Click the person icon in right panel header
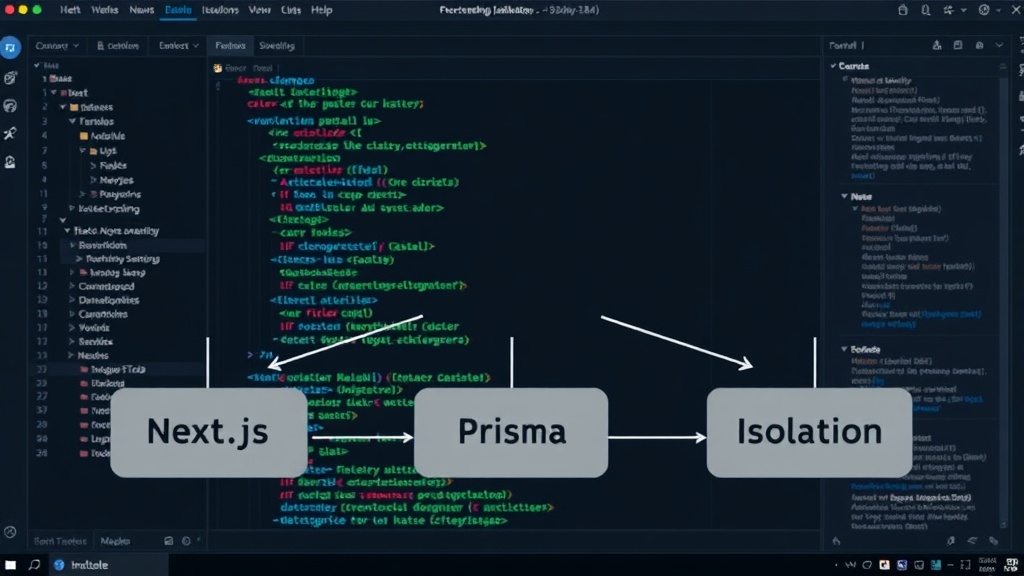 point(937,45)
